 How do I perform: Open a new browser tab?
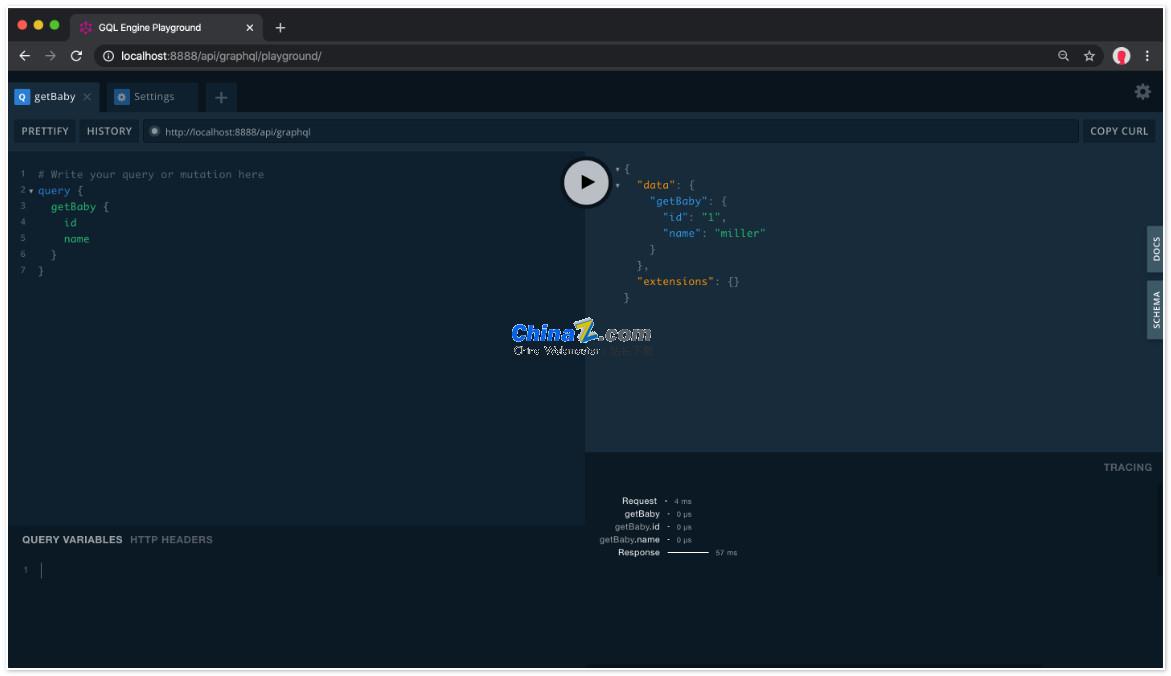[280, 28]
